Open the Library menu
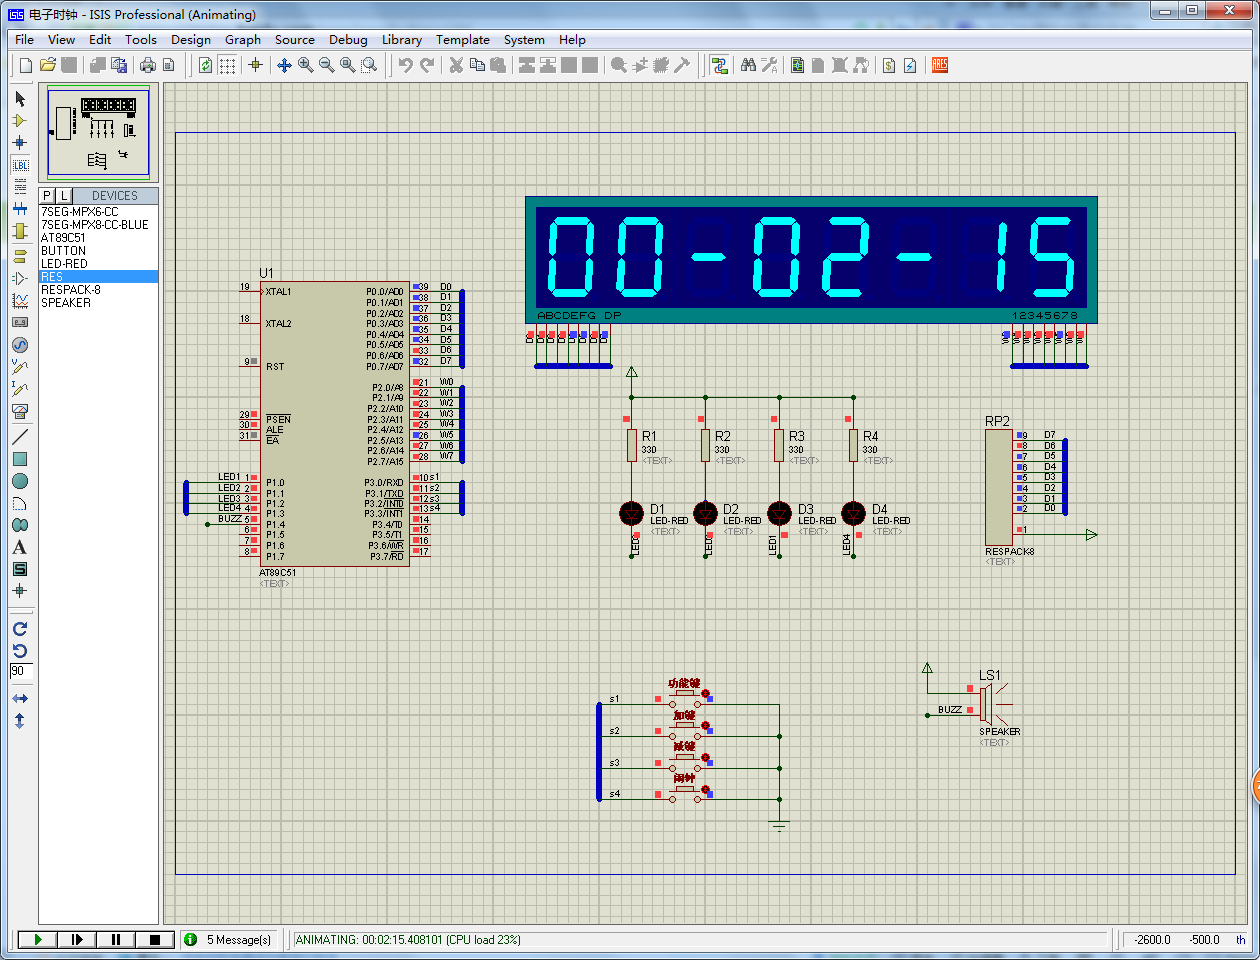Screen dimensions: 1260x960 tap(402, 40)
